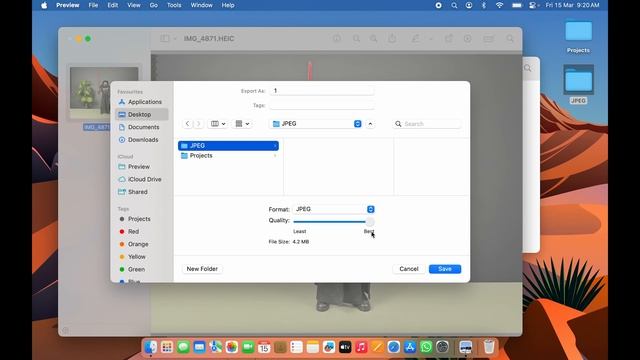The width and height of the screenshot is (640, 360).
Task: Open the Window menu
Action: [x=201, y=5]
